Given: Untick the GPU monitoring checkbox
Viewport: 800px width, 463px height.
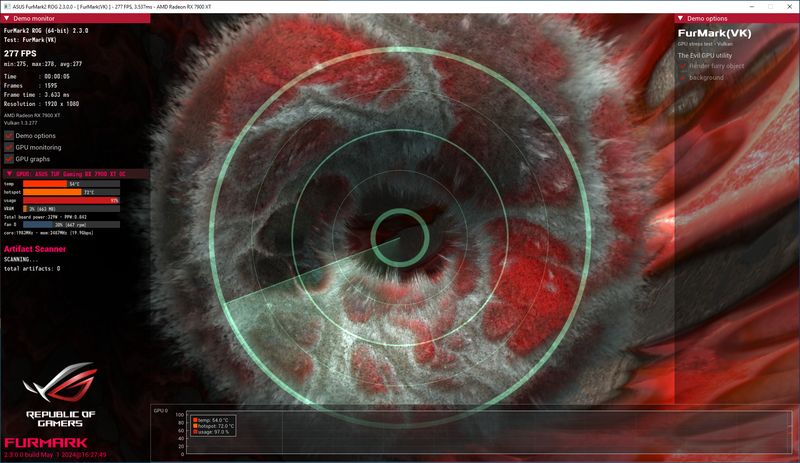Looking at the screenshot, I should coord(9,147).
